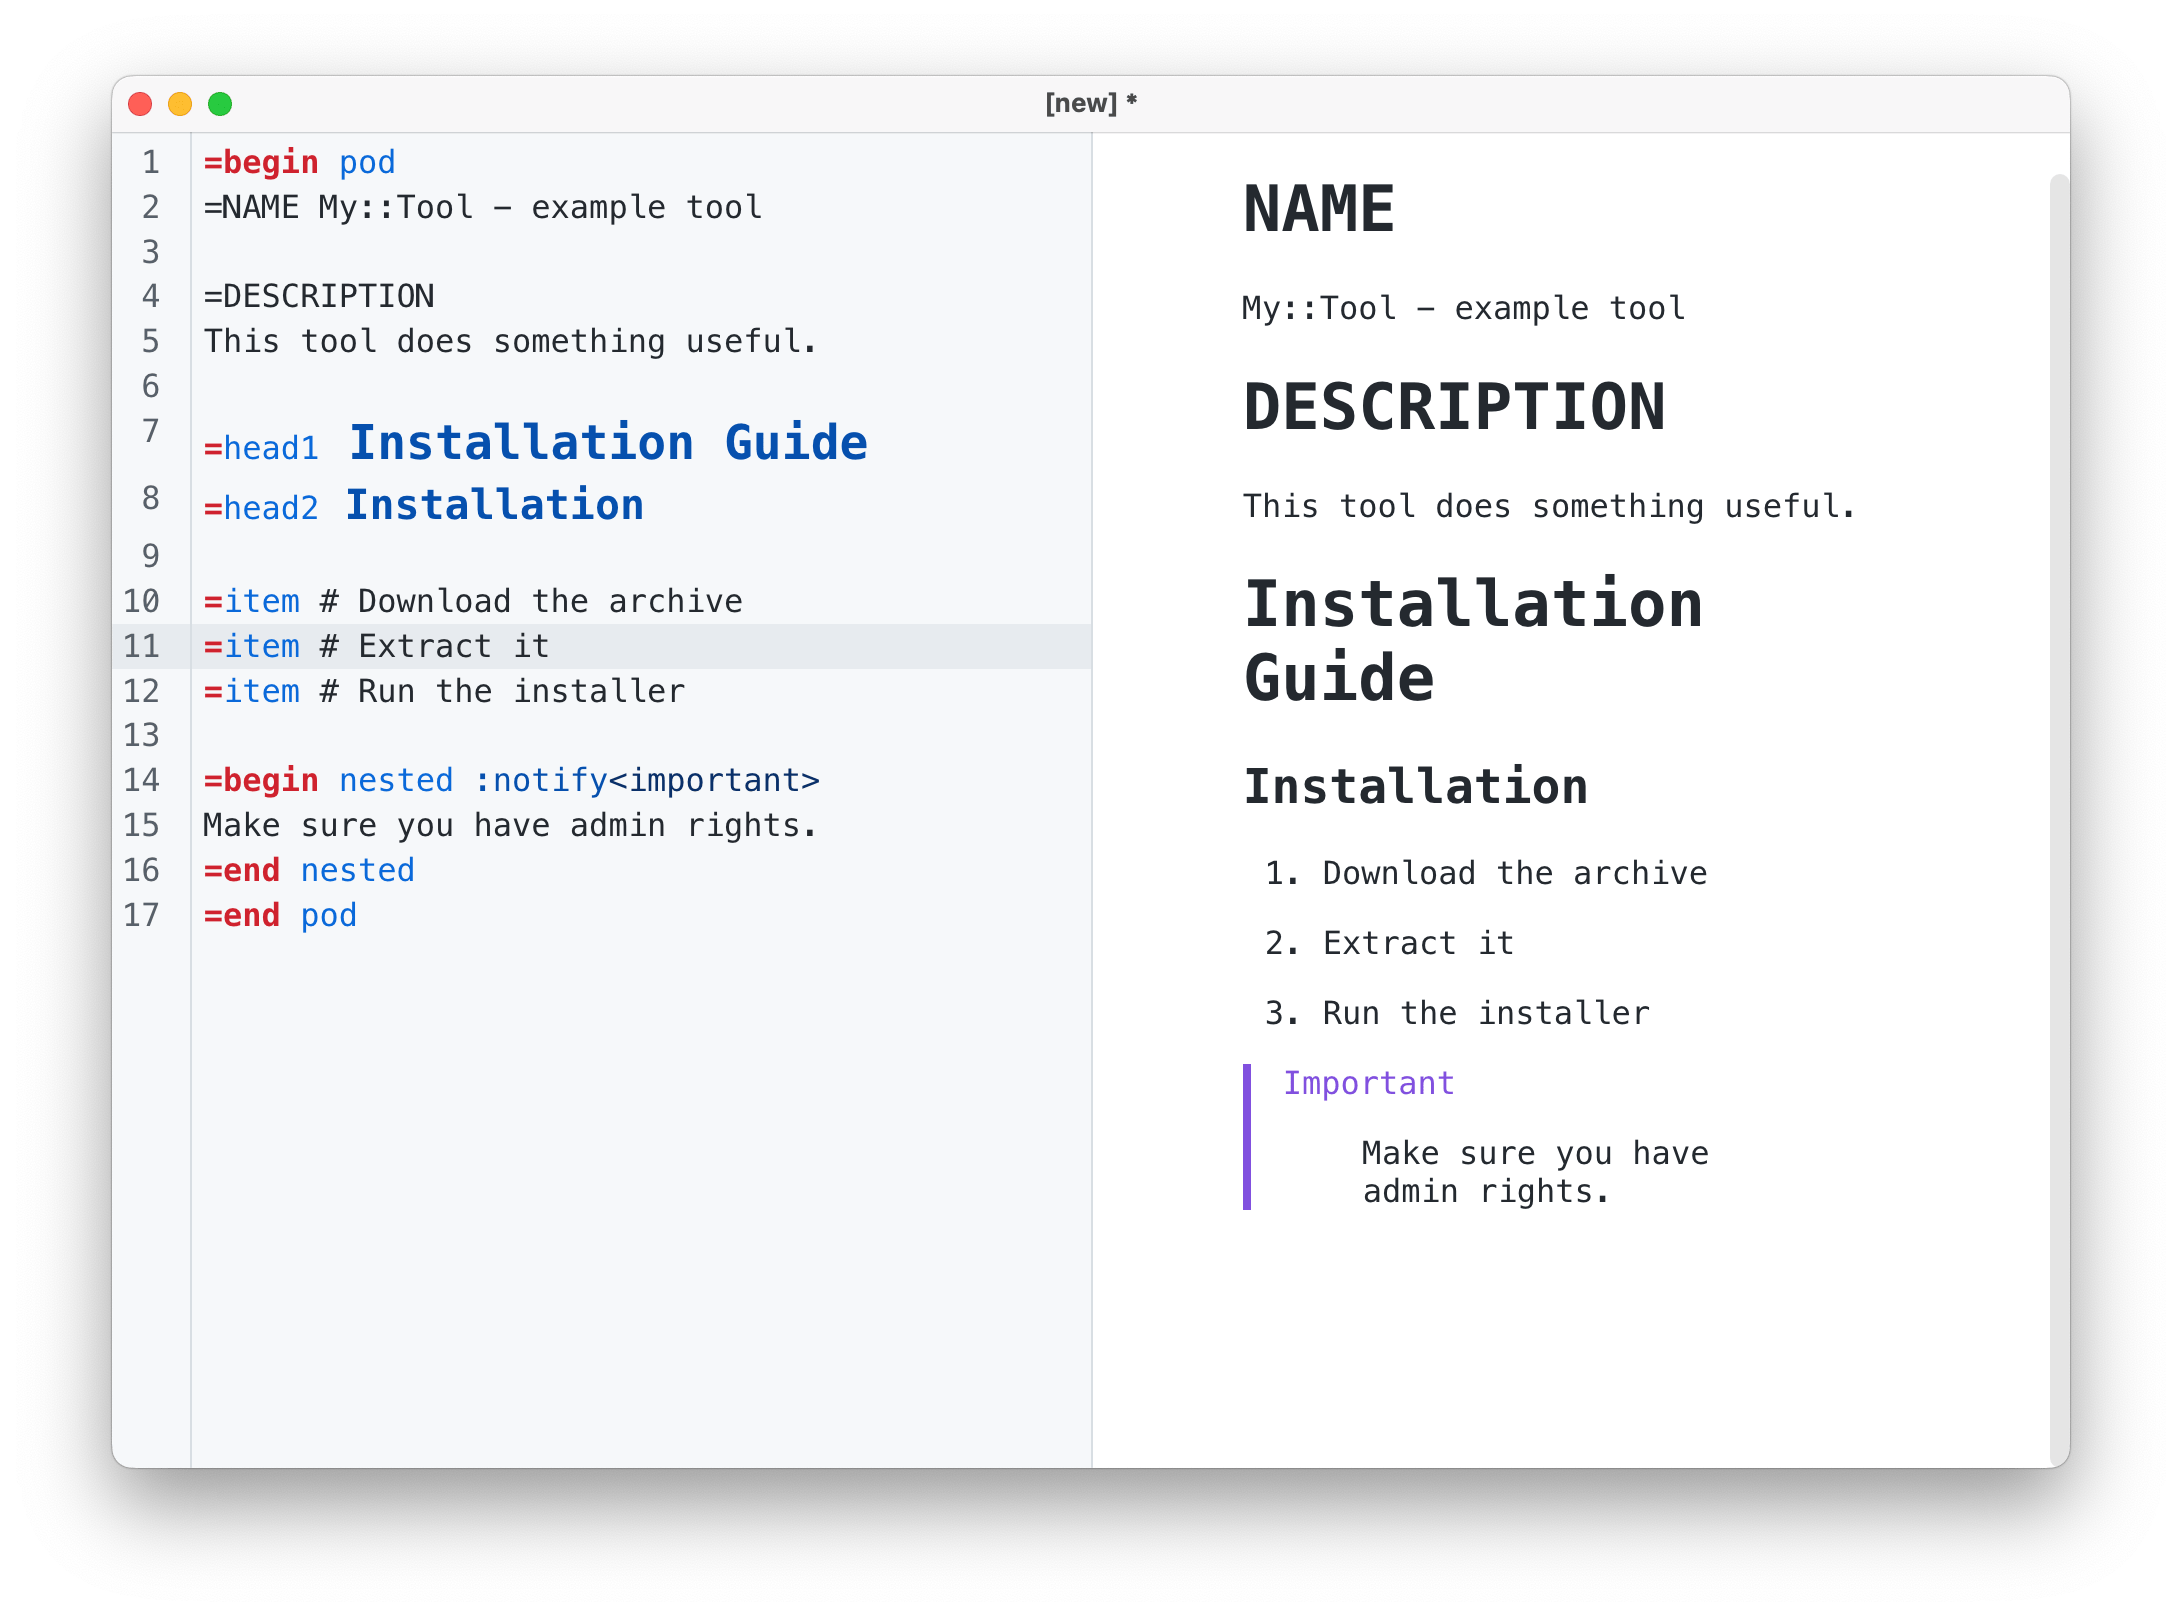The image size is (2182, 1616).
Task: Click 'Extract it' list item in preview
Action: click(x=1417, y=943)
